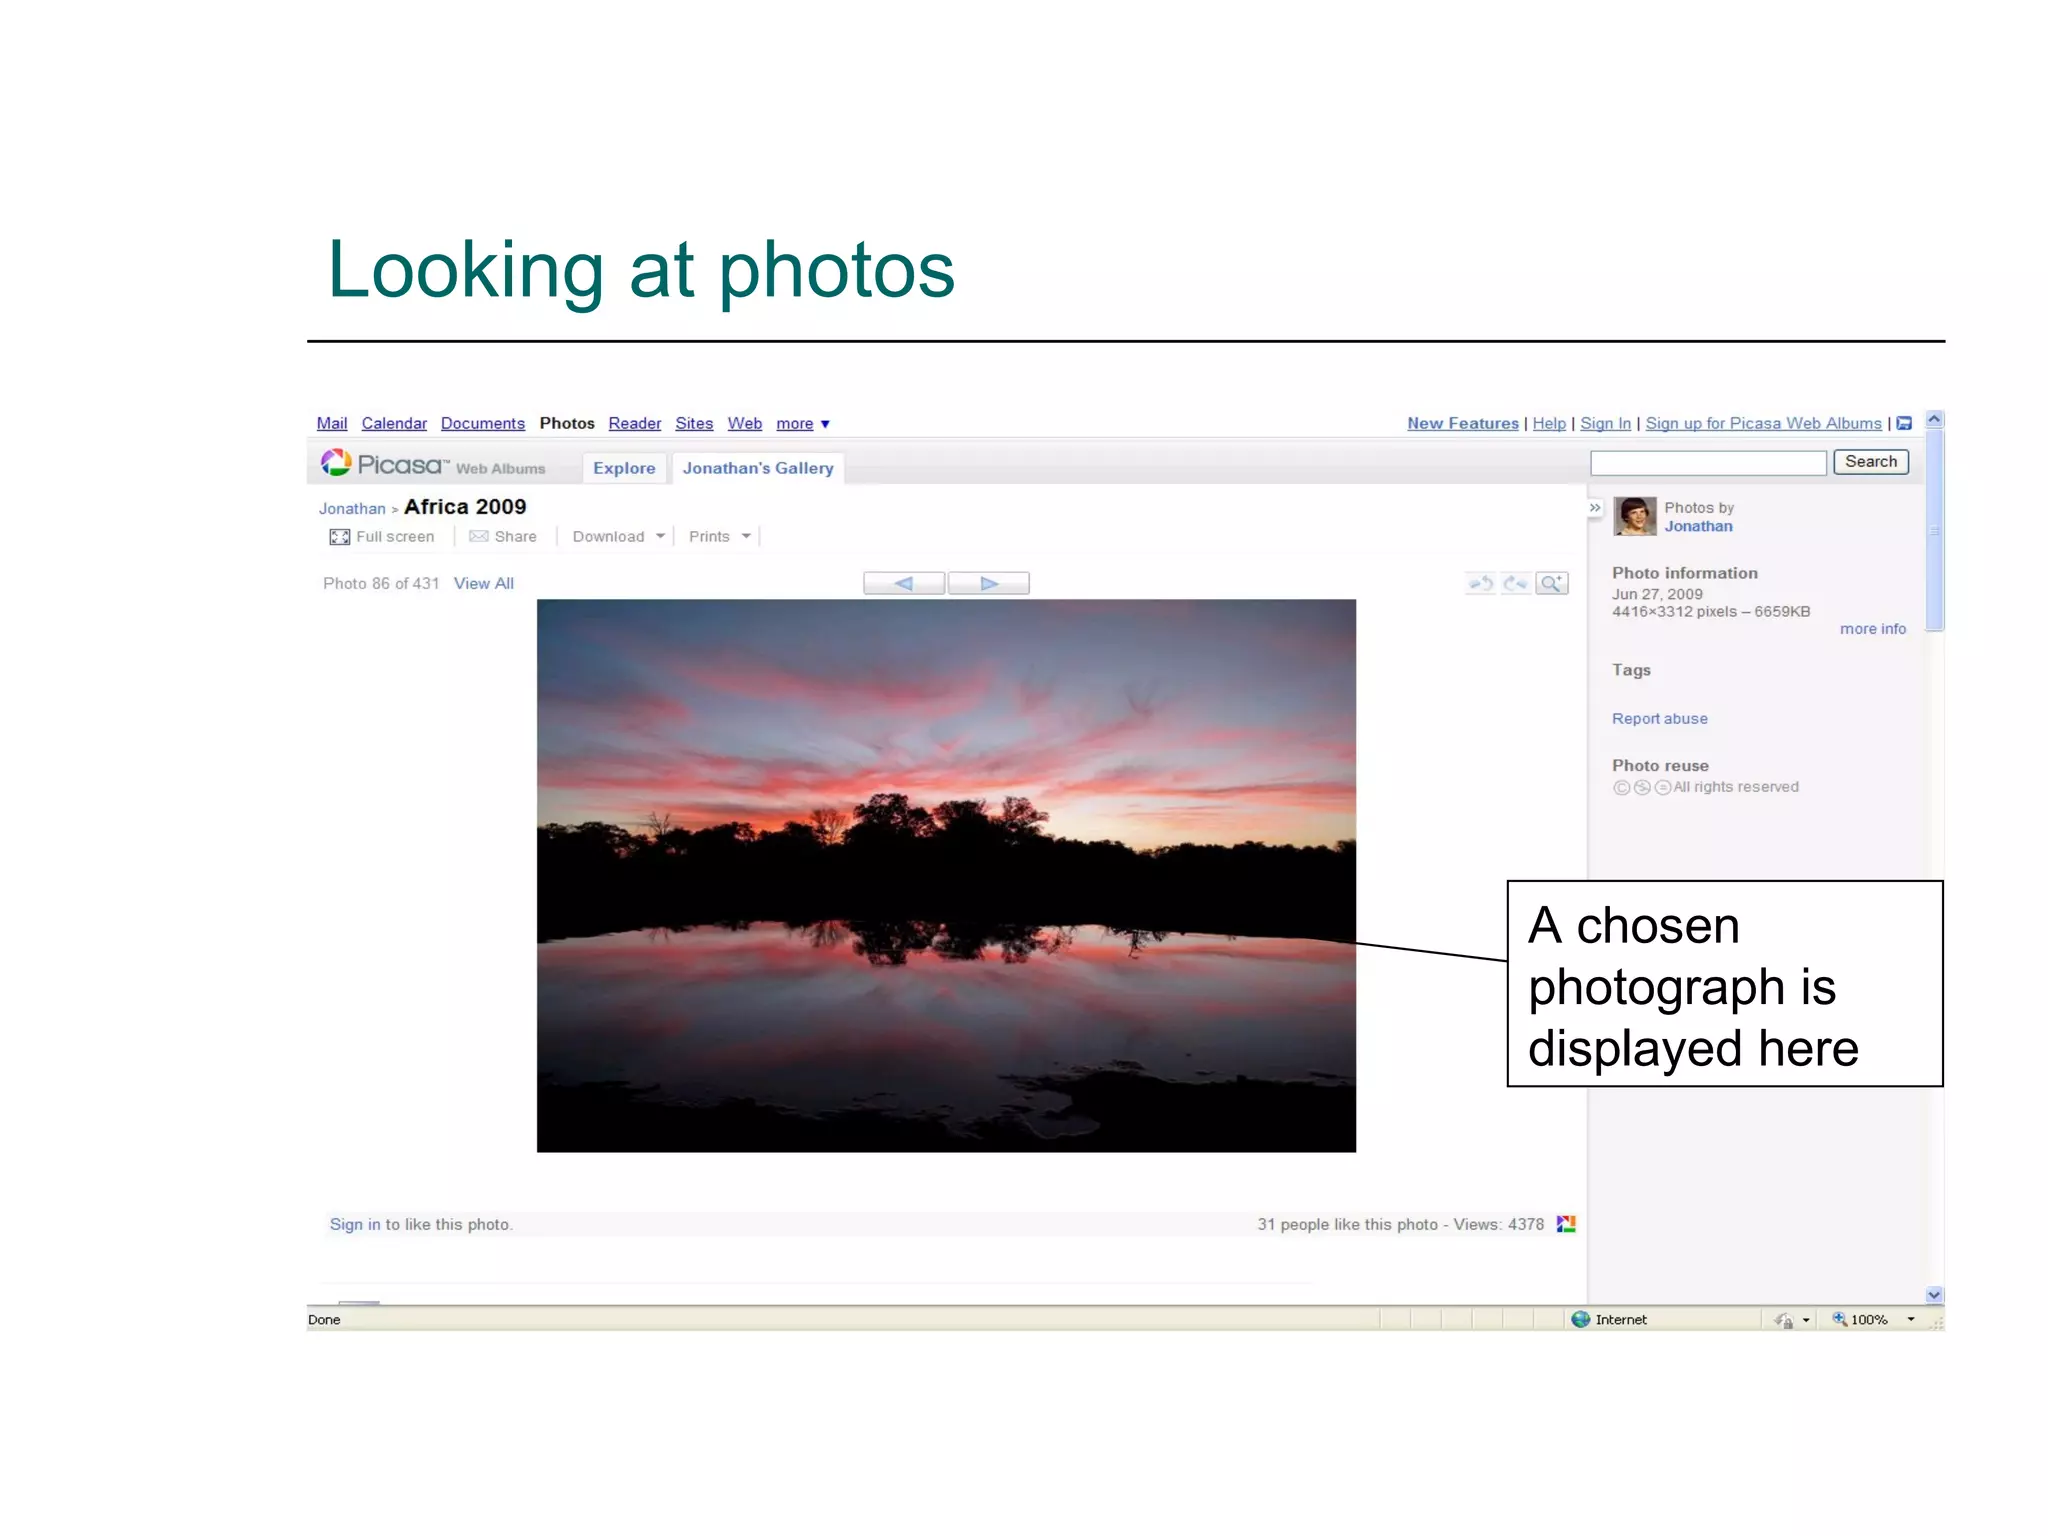
Task: Click the View All link
Action: pyautogui.click(x=483, y=583)
